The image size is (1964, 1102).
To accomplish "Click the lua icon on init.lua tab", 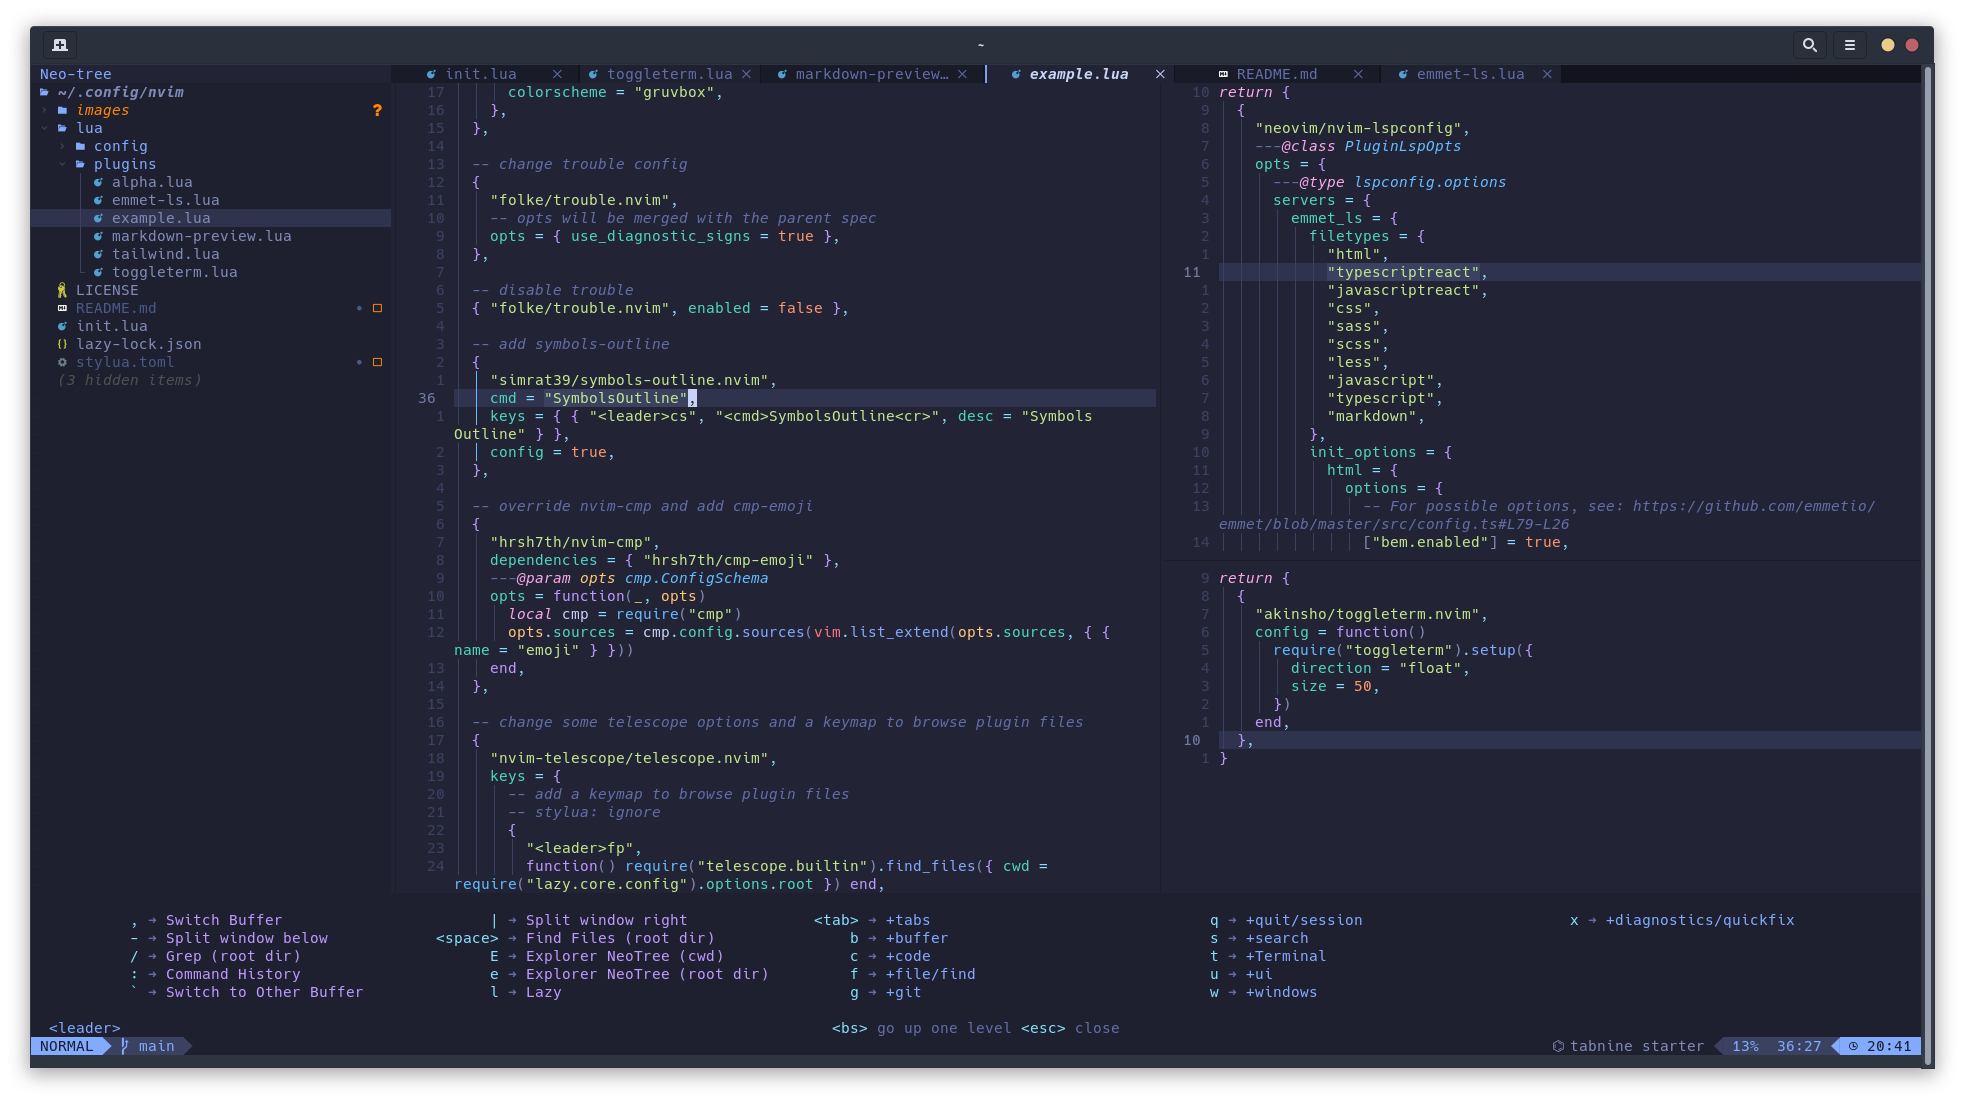I will click(x=431, y=74).
